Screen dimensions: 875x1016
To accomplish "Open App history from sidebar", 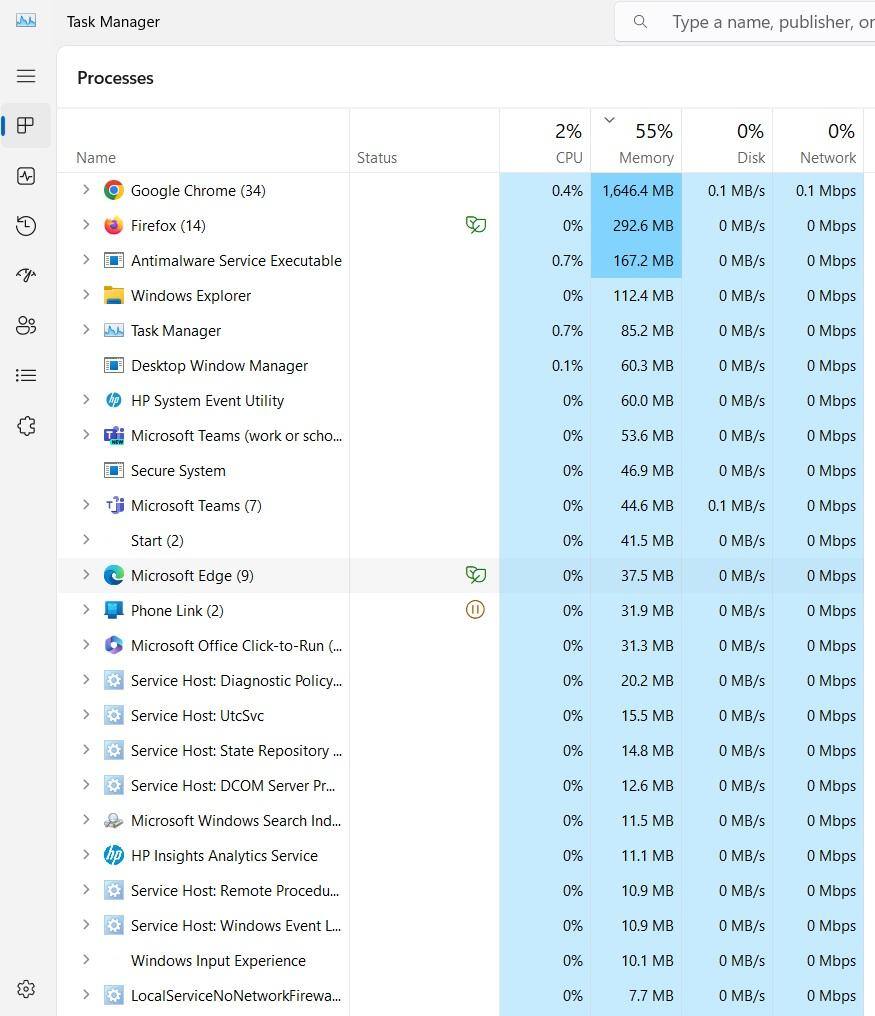I will pyautogui.click(x=26, y=226).
